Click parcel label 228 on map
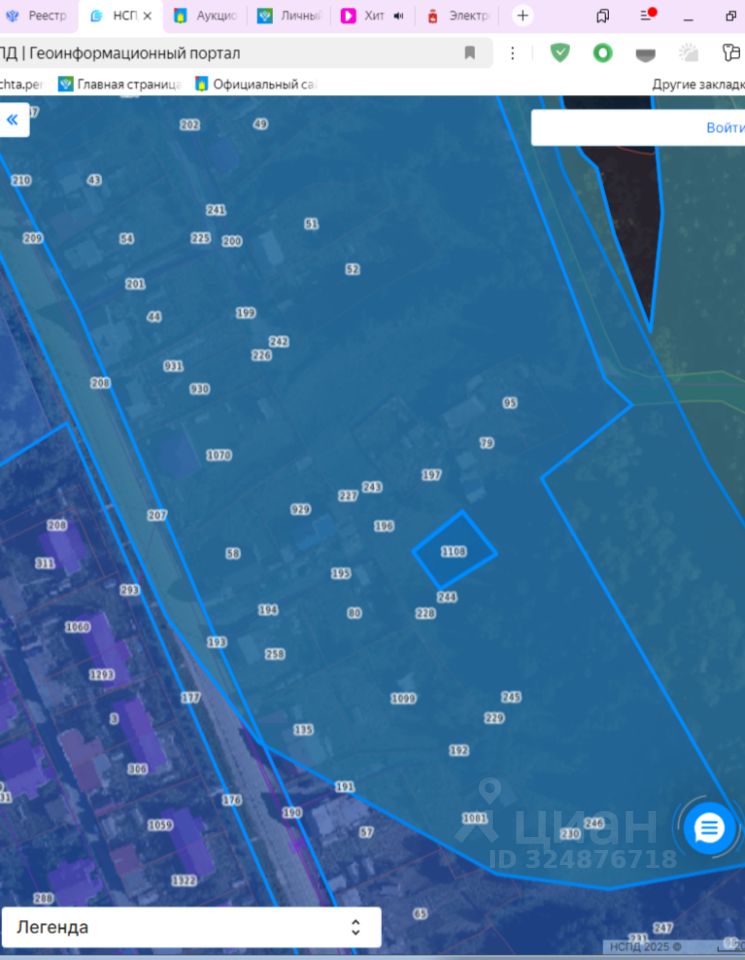Image resolution: width=745 pixels, height=960 pixels. (x=425, y=613)
